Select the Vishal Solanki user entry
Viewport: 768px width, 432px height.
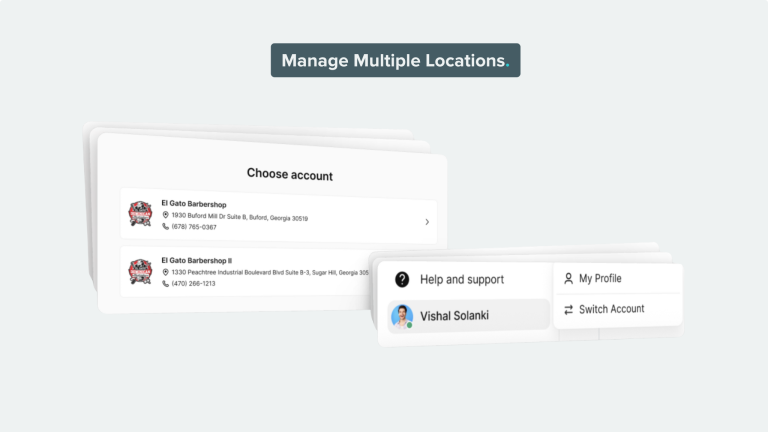point(468,316)
